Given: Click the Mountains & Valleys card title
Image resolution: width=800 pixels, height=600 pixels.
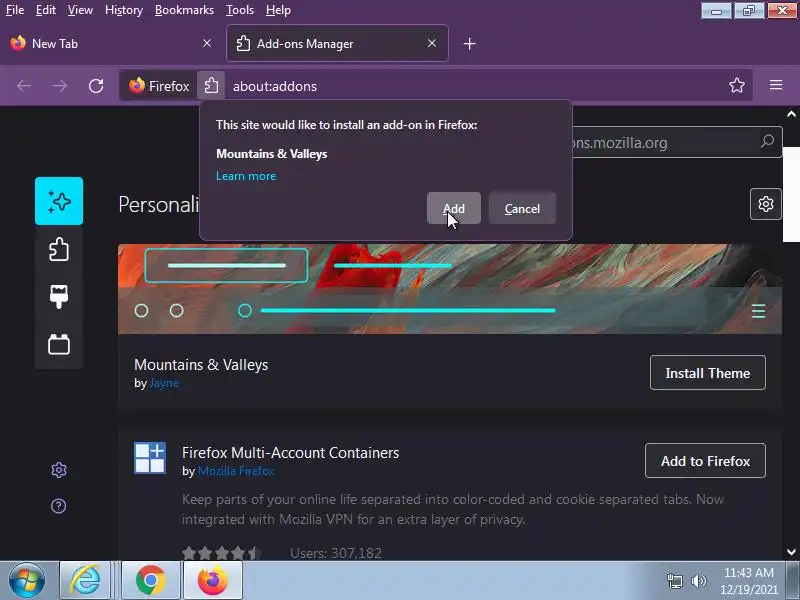Looking at the screenshot, I should (x=201, y=365).
